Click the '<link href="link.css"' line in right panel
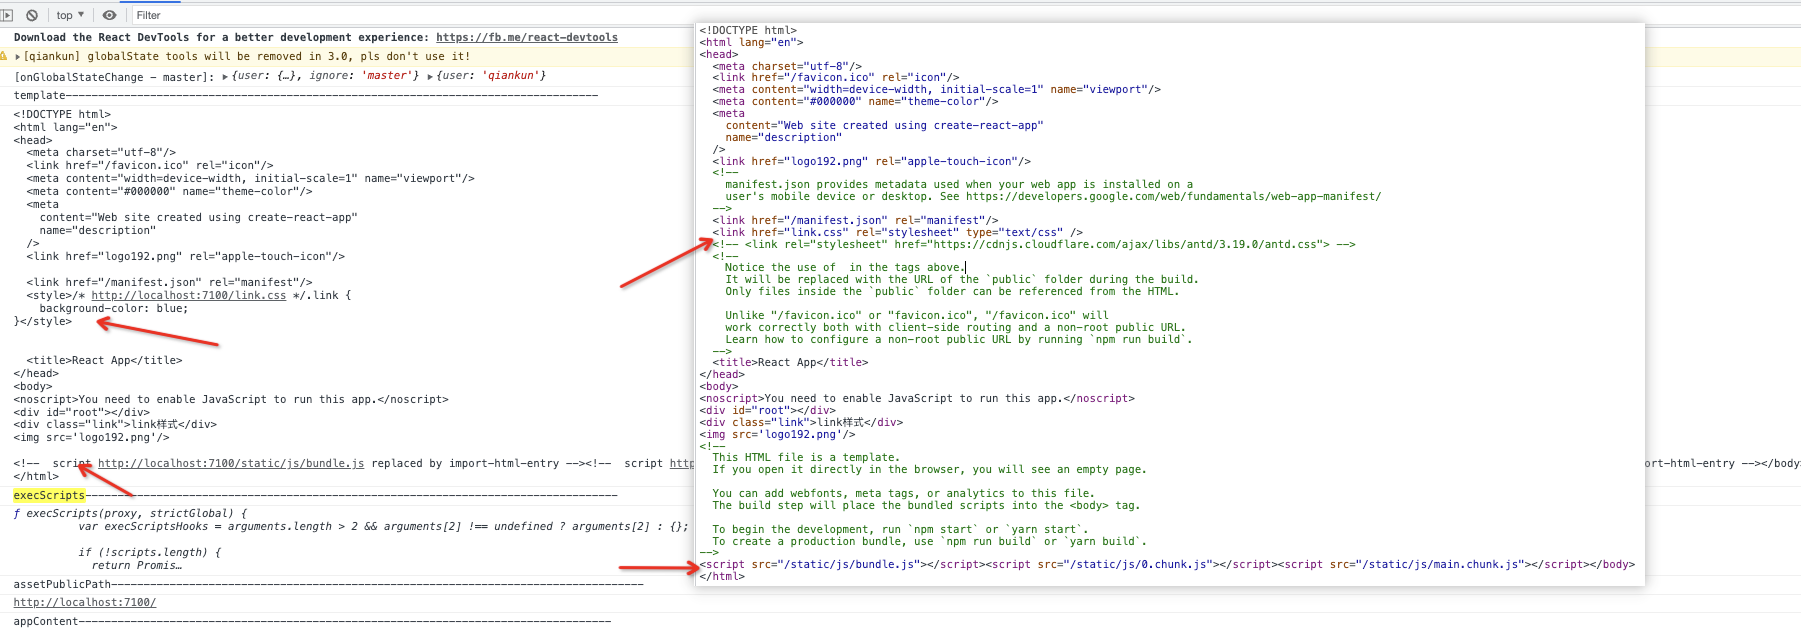 tap(897, 233)
